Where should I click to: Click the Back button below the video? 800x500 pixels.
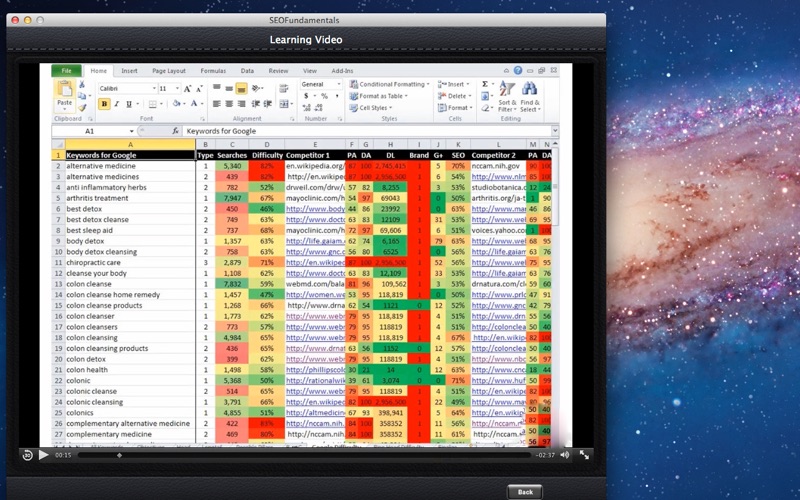tap(525, 492)
